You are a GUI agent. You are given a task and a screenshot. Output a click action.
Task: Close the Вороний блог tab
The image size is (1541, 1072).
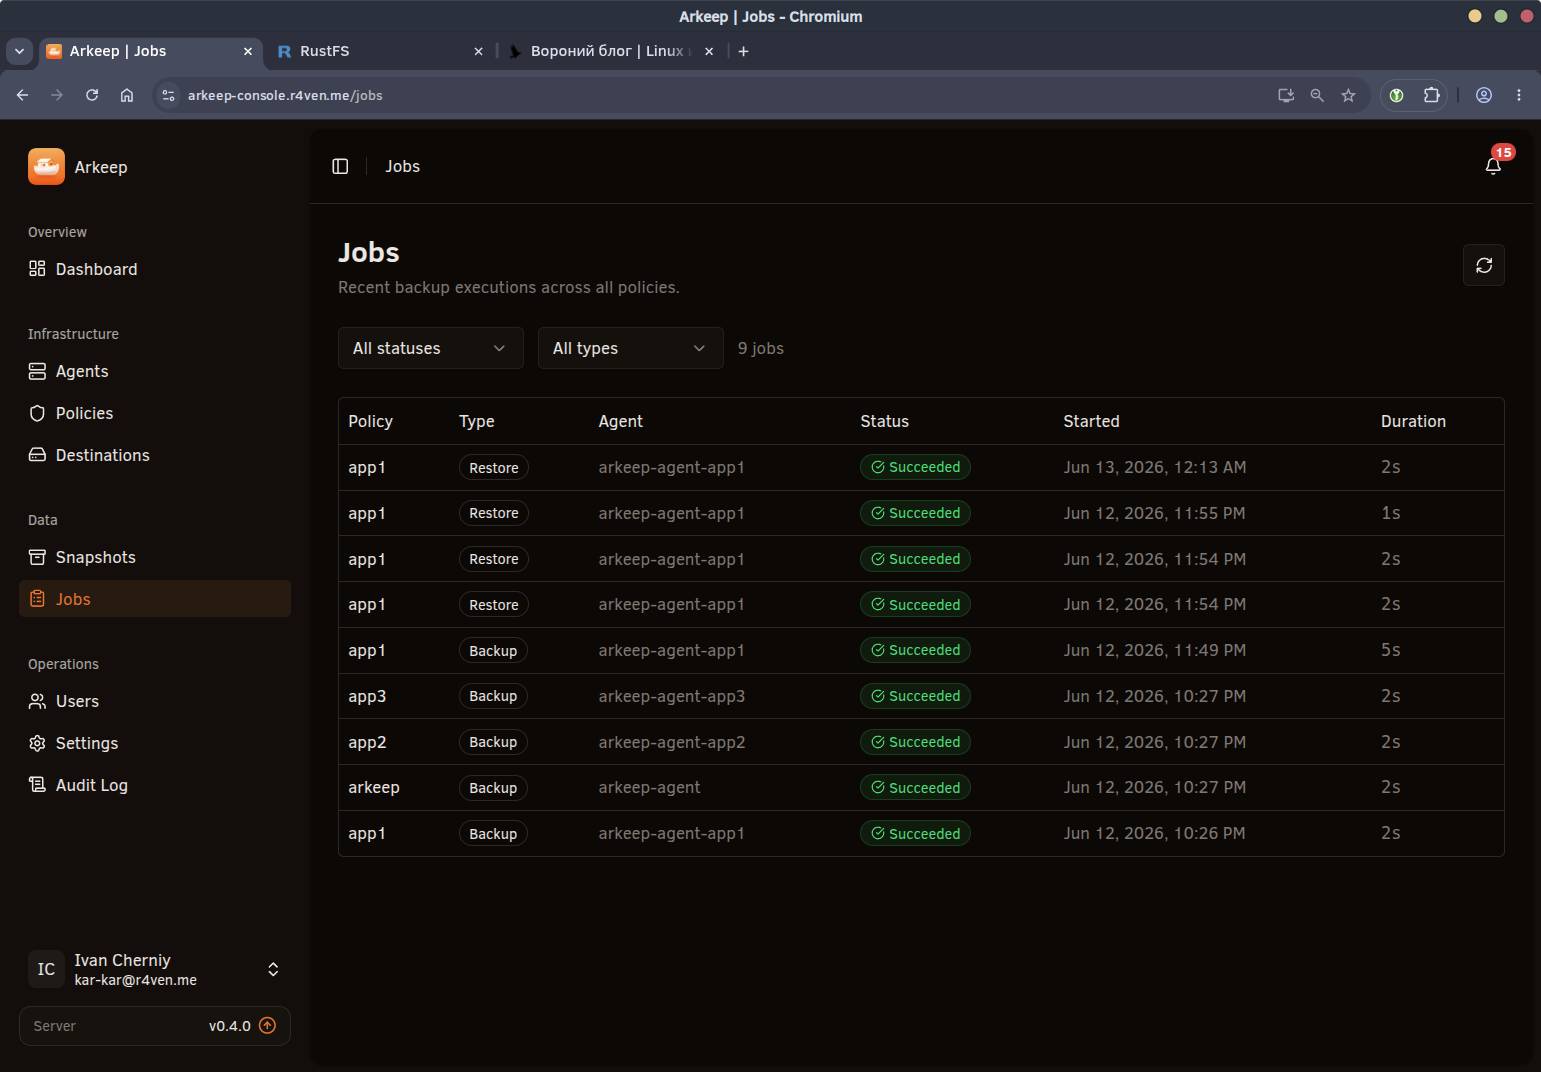pos(709,51)
